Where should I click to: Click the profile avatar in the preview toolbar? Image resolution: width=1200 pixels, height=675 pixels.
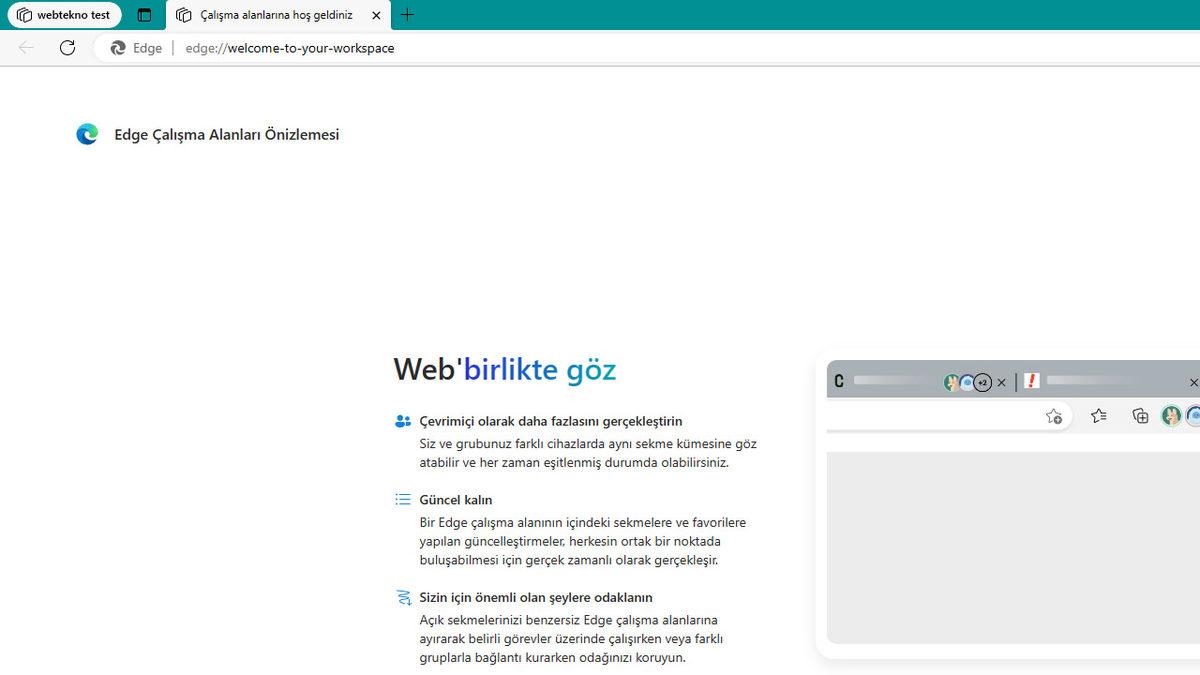pyautogui.click(x=1170, y=415)
